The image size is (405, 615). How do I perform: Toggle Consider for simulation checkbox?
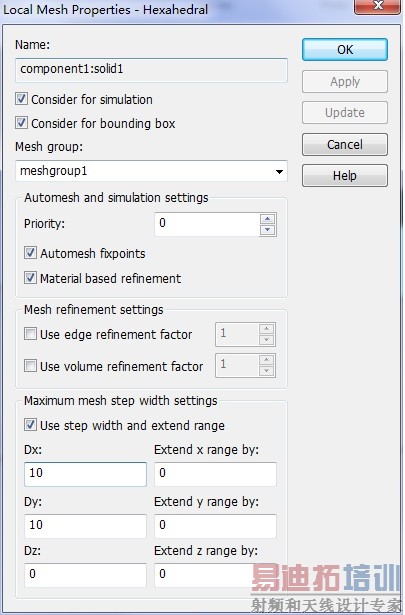[22, 99]
